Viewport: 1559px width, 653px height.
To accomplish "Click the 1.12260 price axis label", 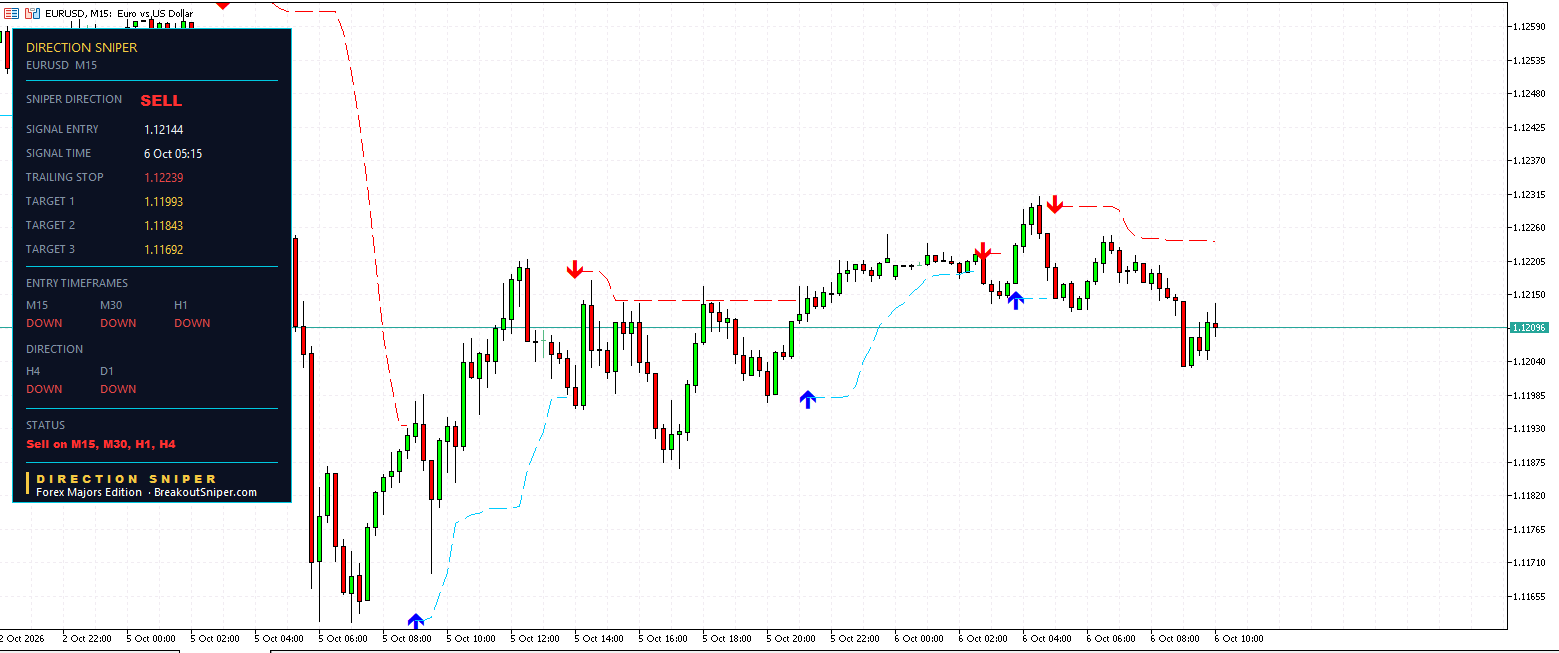I will (1531, 227).
